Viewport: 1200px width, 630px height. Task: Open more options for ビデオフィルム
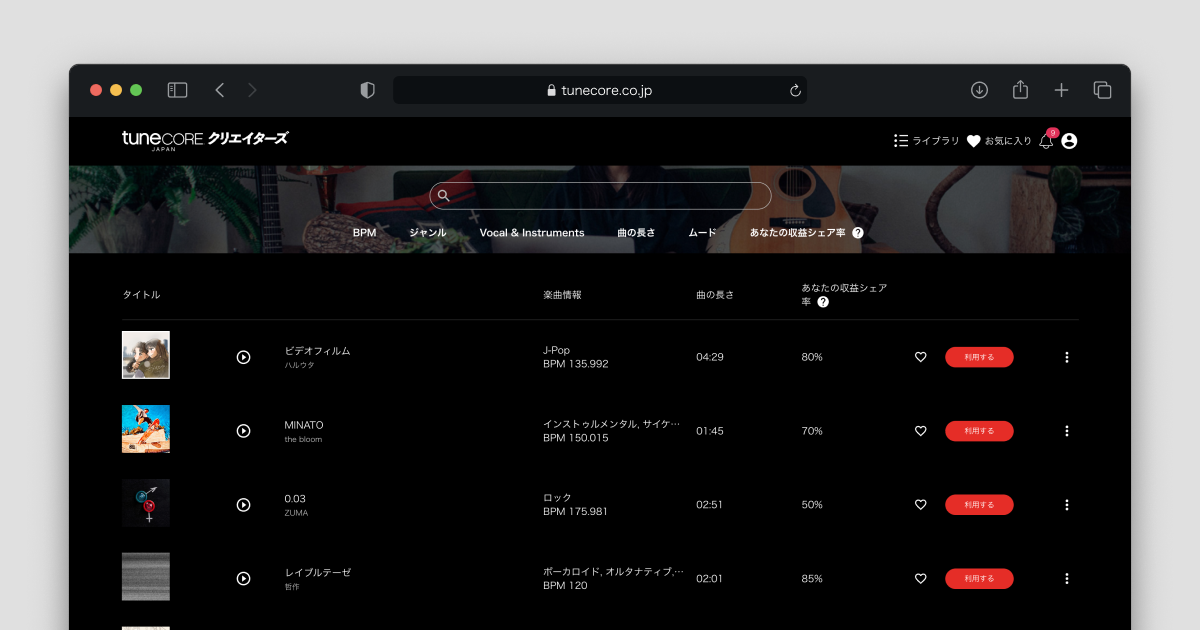[1066, 357]
